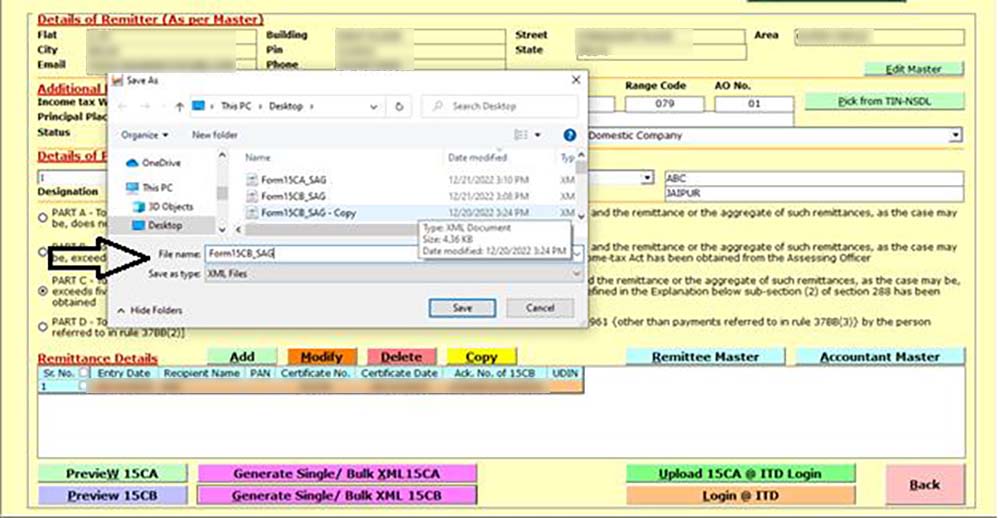This screenshot has width=1000, height=518.
Task: Click the Generate Single/Bulk XML 15CB button
Action: coord(337,495)
